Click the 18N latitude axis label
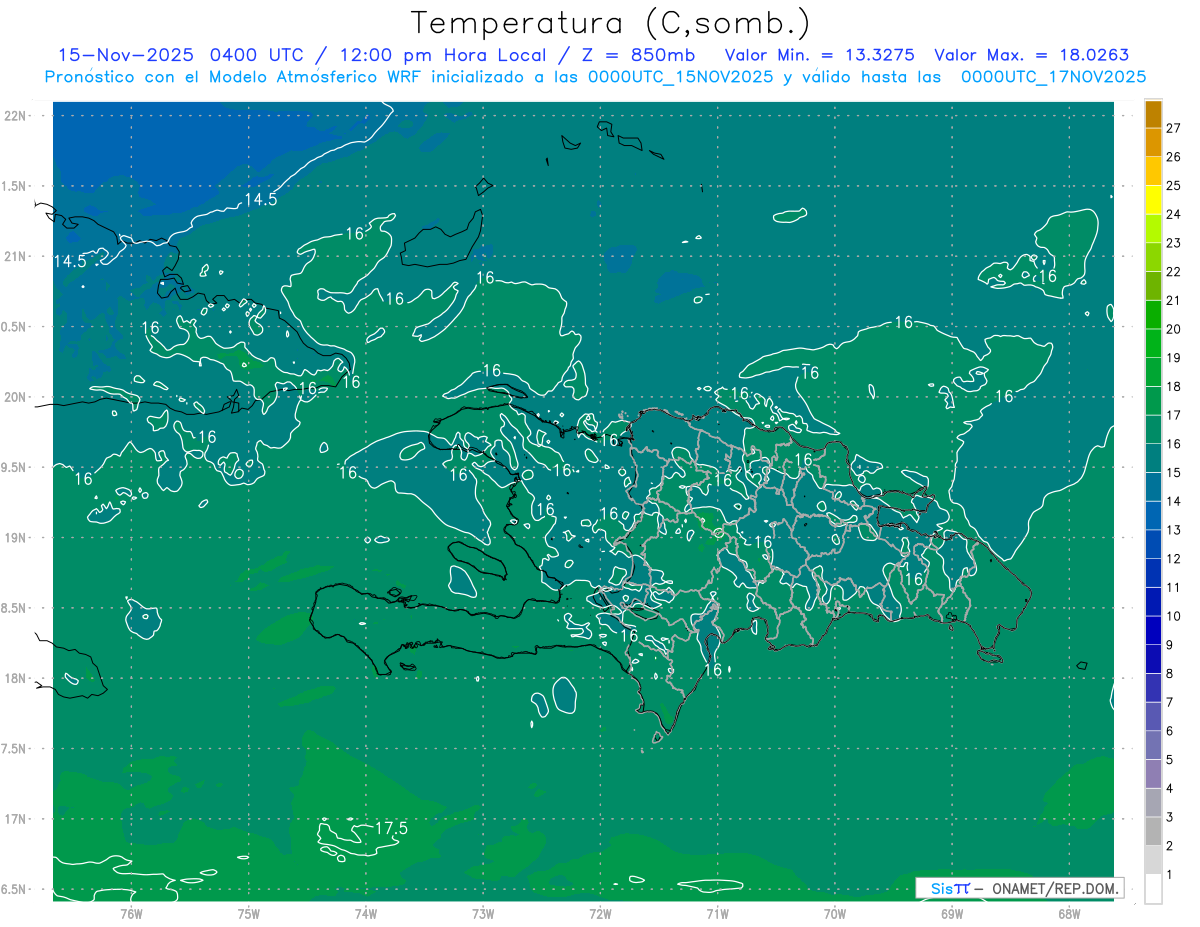The height and width of the screenshot is (927, 1200). pyautogui.click(x=15, y=678)
